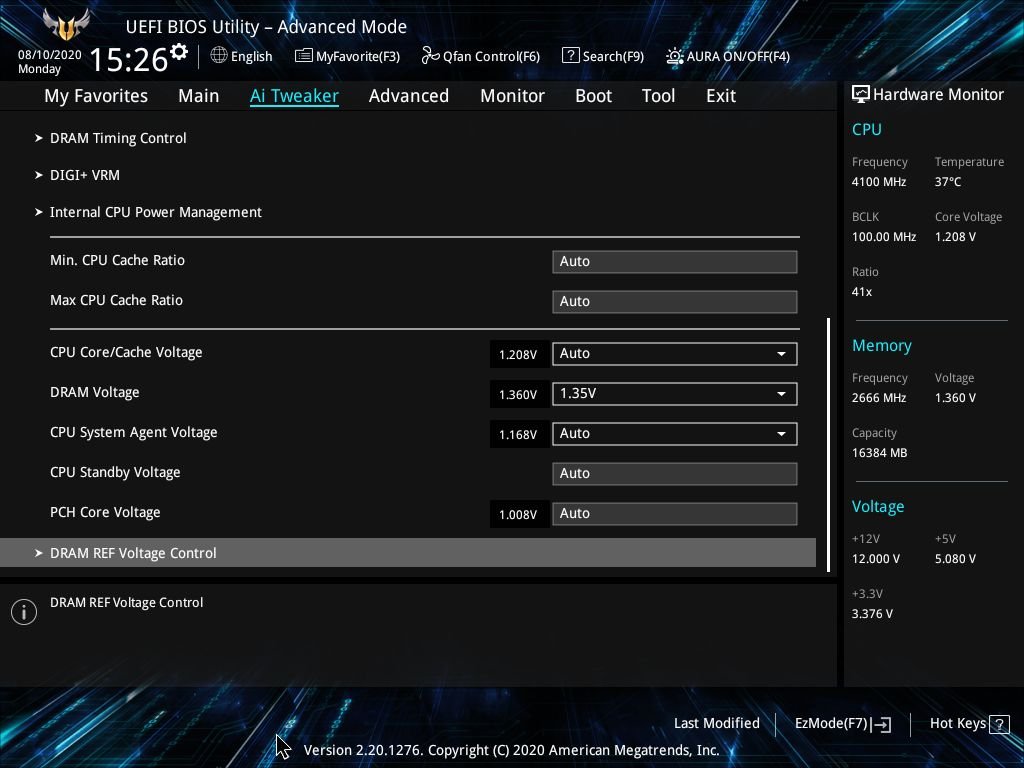This screenshot has width=1024, height=768.
Task: Click the globe language icon
Action: (x=219, y=56)
